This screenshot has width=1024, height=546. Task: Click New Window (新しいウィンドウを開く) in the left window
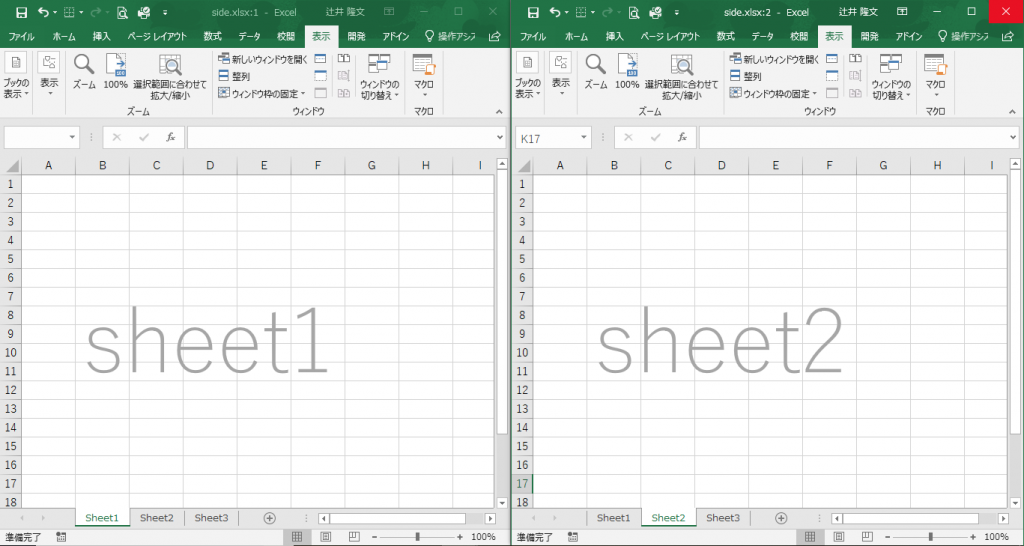click(x=262, y=60)
